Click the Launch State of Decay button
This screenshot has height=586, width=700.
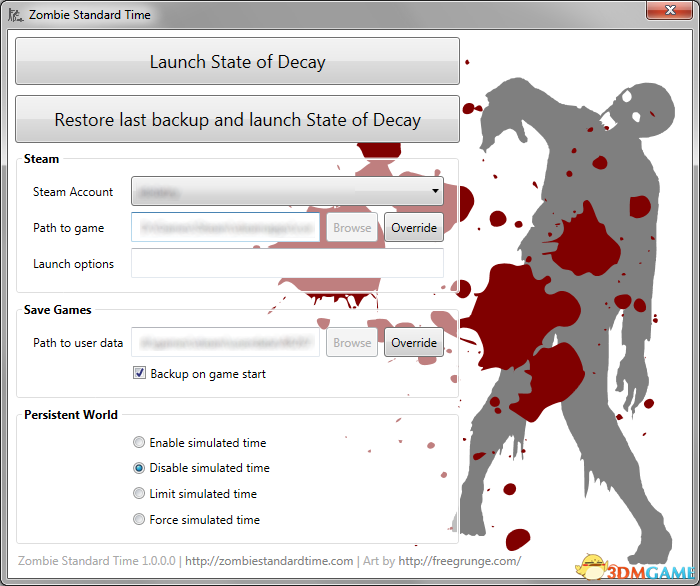coord(238,61)
